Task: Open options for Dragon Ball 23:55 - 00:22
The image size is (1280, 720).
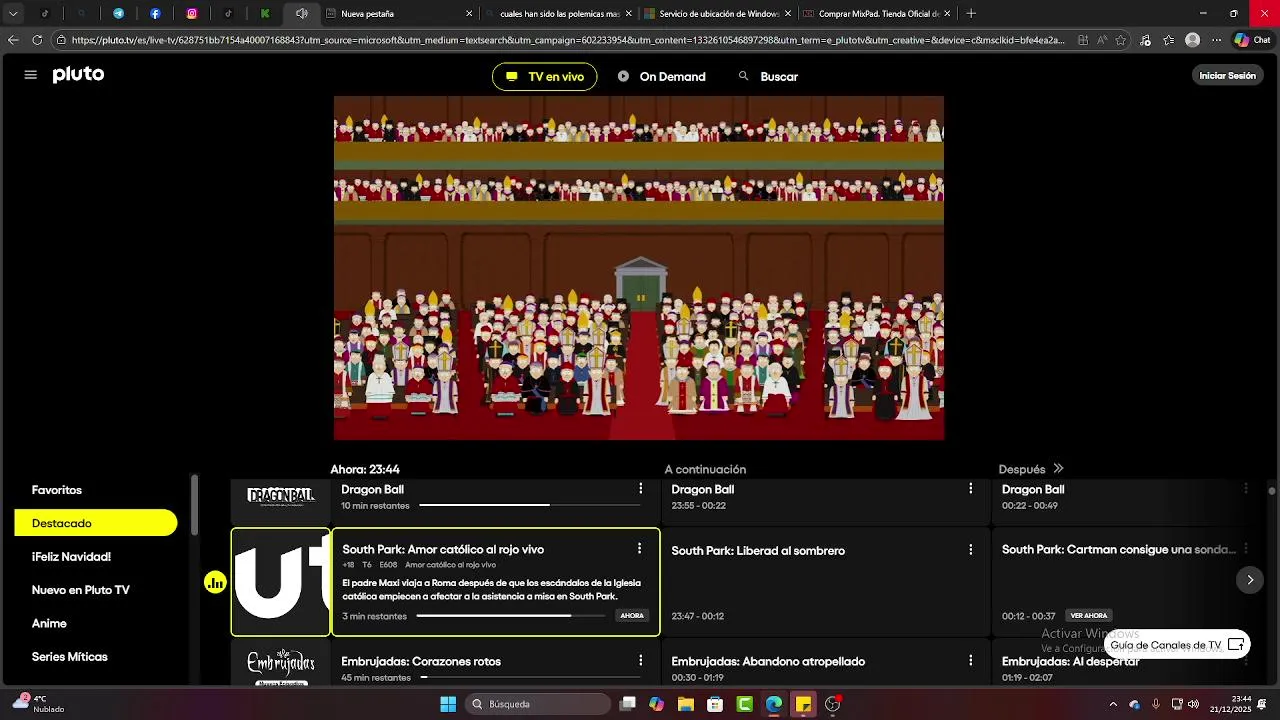Action: [x=970, y=489]
